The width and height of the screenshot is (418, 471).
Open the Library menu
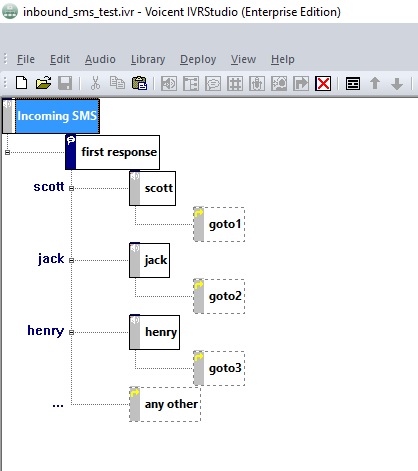coord(148,59)
